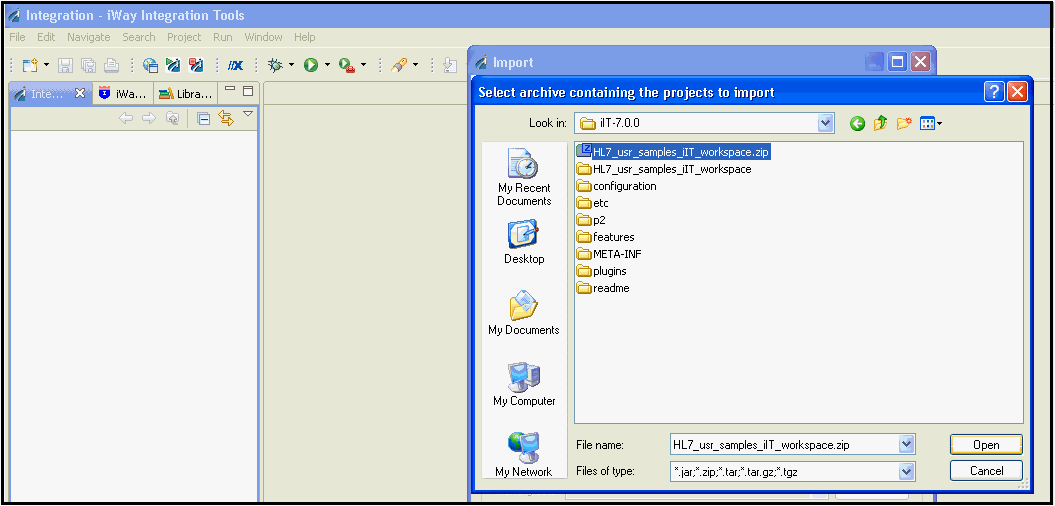
Task: Click the New wizard icon in main toolbar
Action: 30,65
